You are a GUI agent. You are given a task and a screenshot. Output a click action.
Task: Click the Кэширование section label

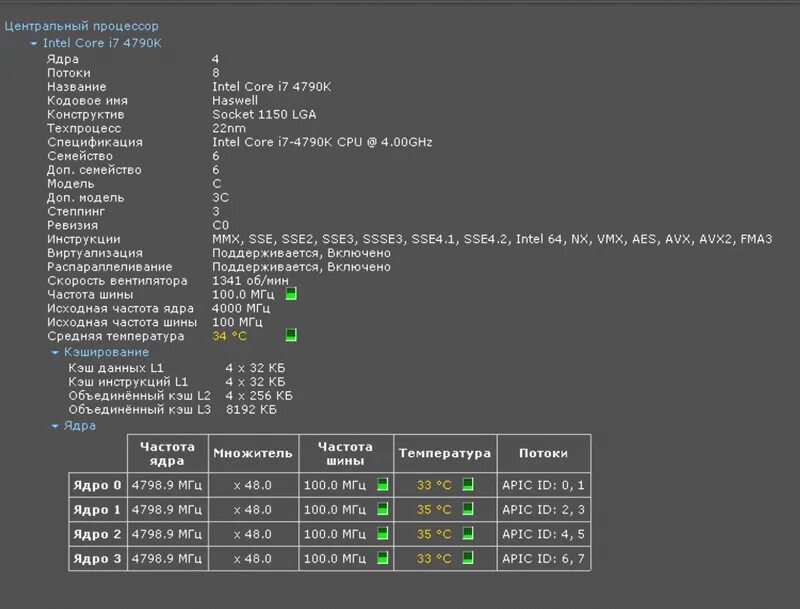pos(106,352)
